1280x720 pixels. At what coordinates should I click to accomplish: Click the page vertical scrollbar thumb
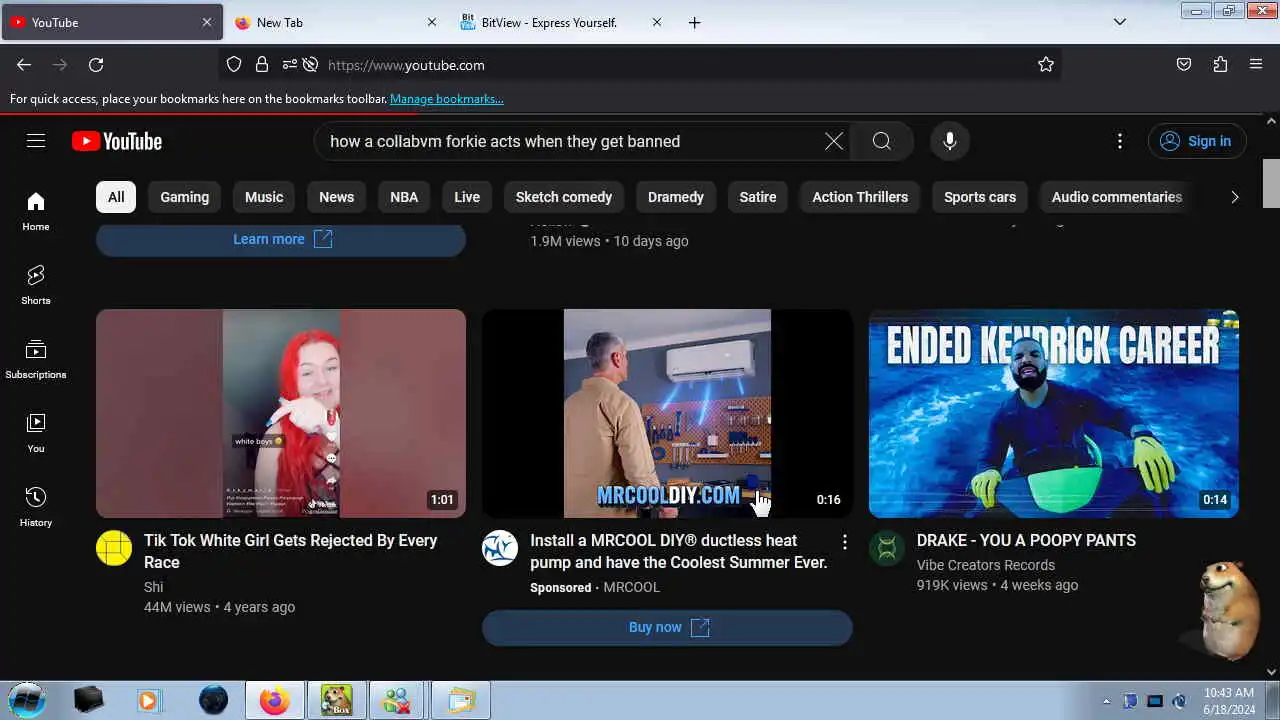[1271, 183]
